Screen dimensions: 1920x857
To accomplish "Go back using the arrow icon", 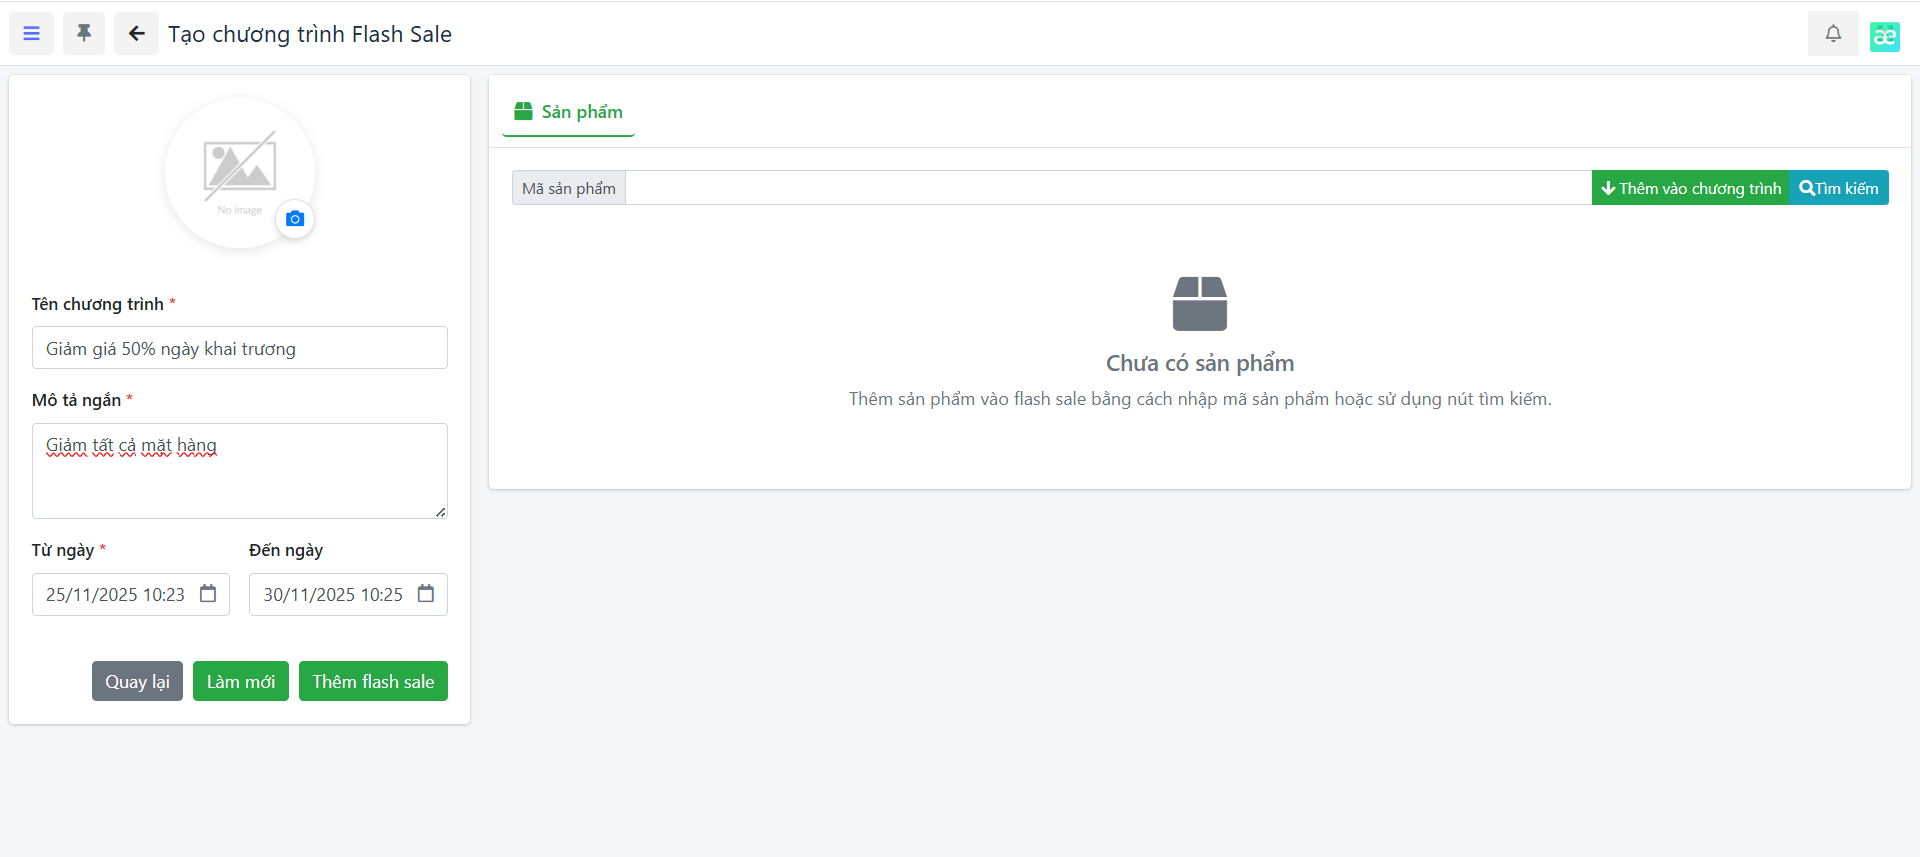I will [136, 34].
